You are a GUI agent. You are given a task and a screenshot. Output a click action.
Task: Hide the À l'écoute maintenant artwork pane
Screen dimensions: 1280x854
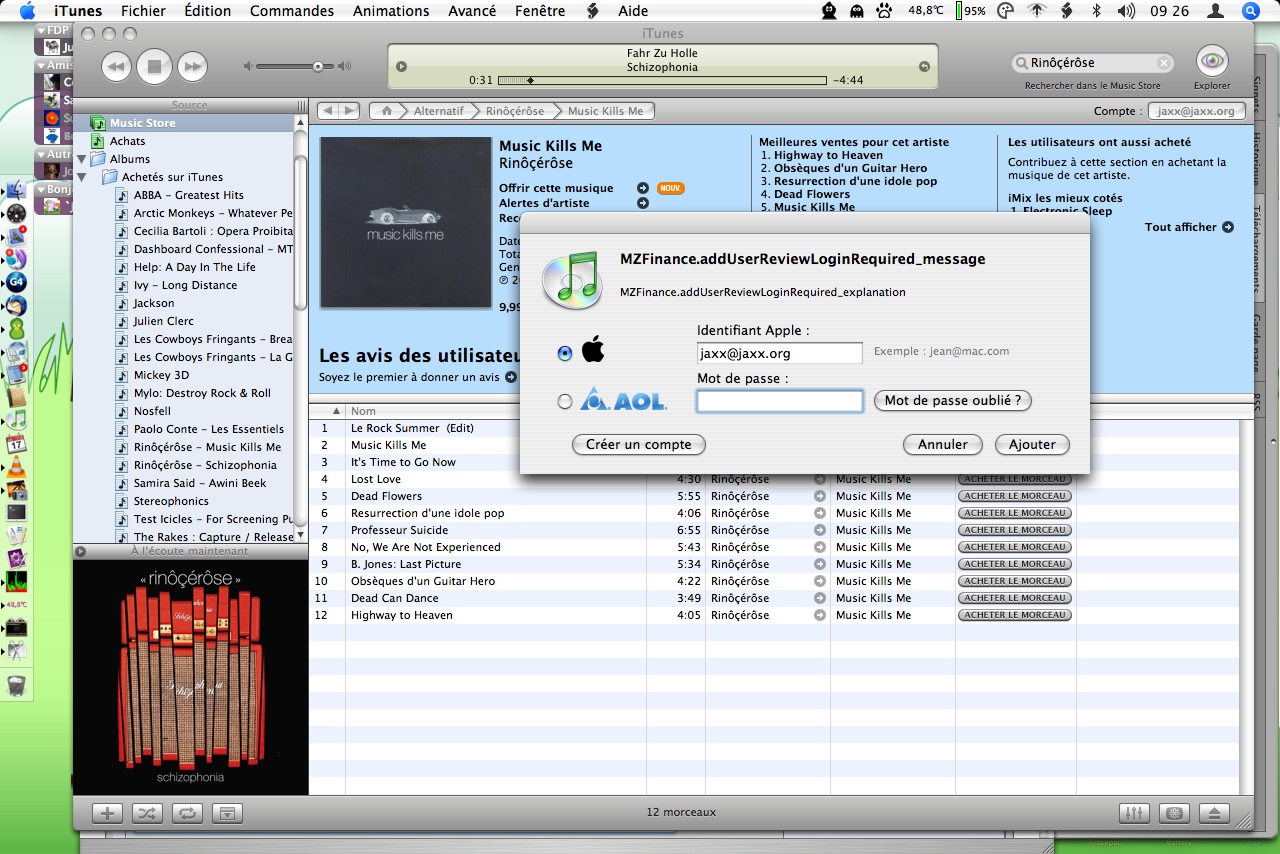pos(82,551)
